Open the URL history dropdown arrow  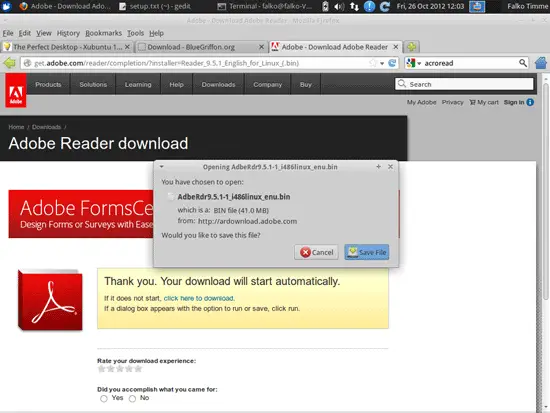382,64
